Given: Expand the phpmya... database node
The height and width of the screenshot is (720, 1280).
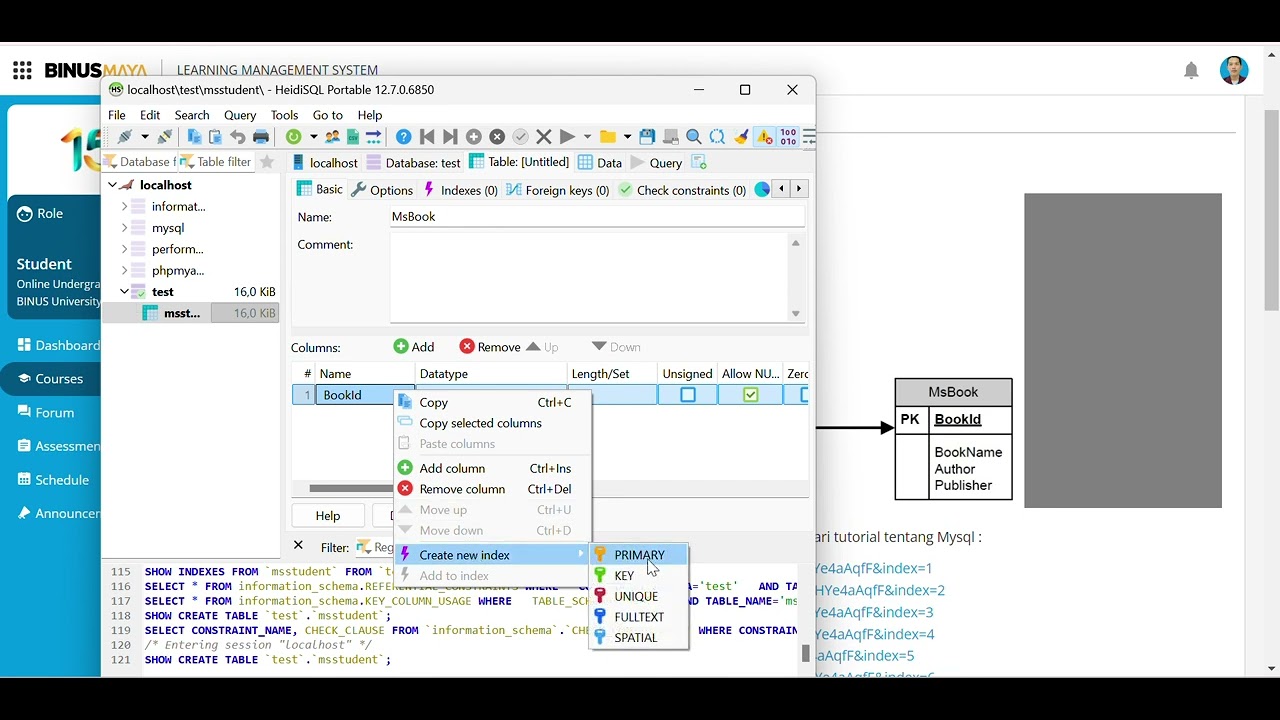Looking at the screenshot, I should [x=124, y=270].
